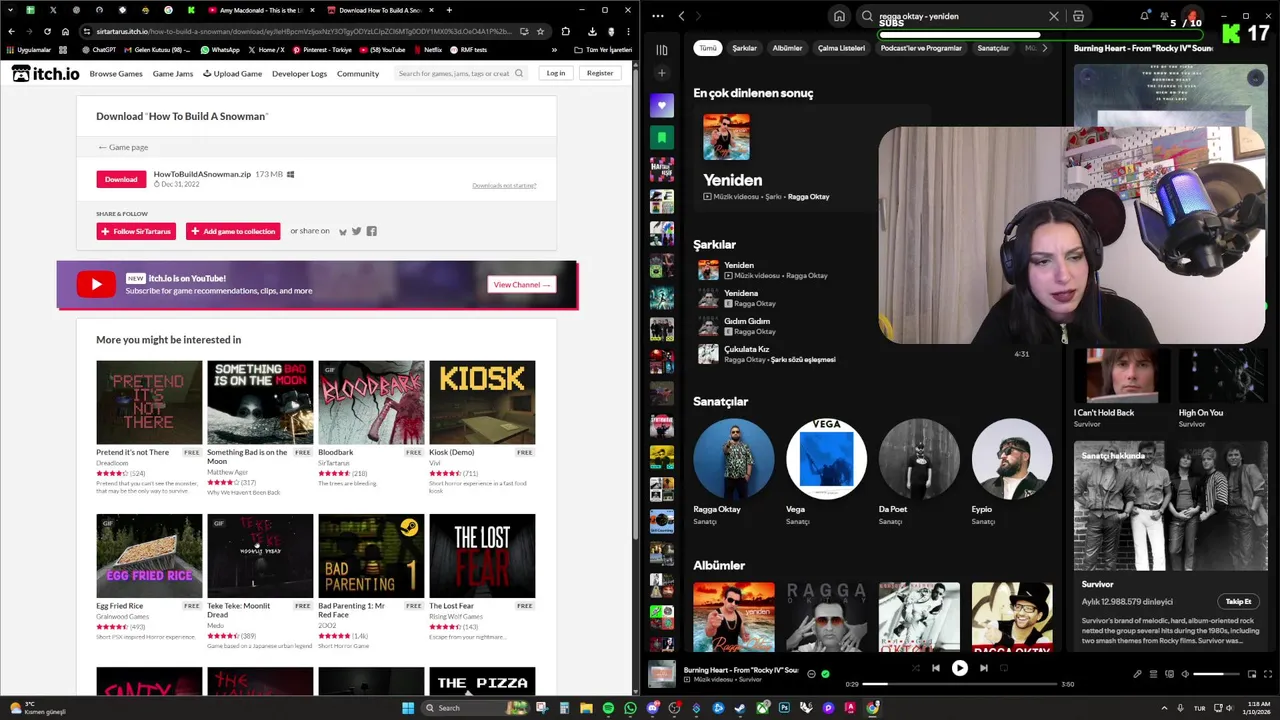The height and width of the screenshot is (720, 1280).
Task: Open the Spotify Browse icon beside search
Action: coord(1078,16)
